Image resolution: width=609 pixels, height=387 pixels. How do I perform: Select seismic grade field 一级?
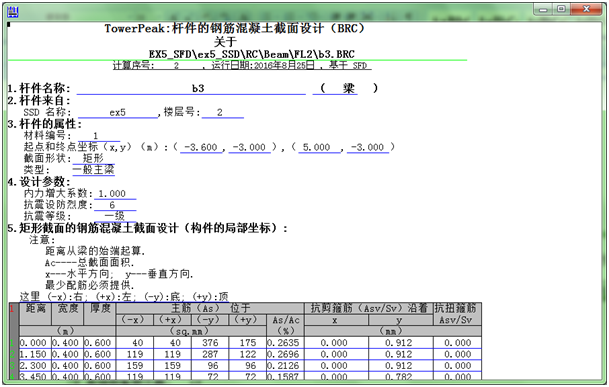pos(115,216)
